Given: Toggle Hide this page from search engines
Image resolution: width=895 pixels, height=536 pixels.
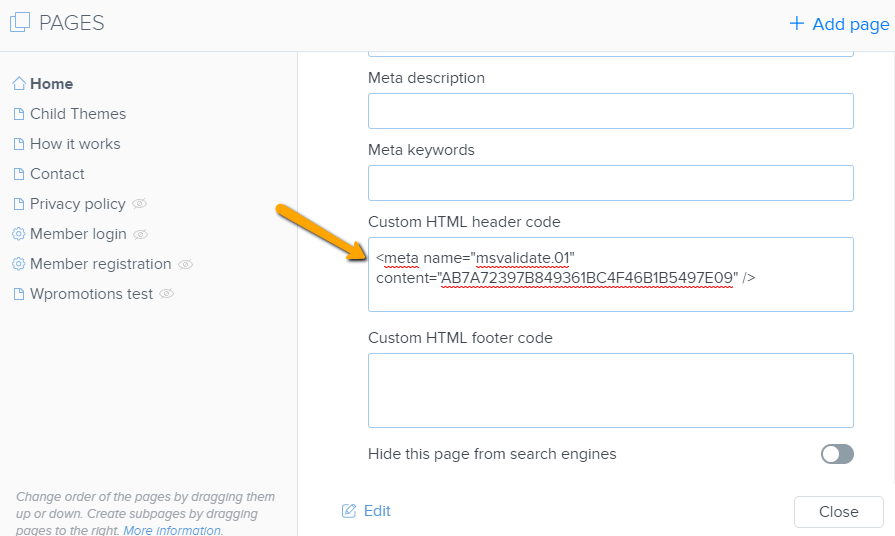Looking at the screenshot, I should 837,454.
